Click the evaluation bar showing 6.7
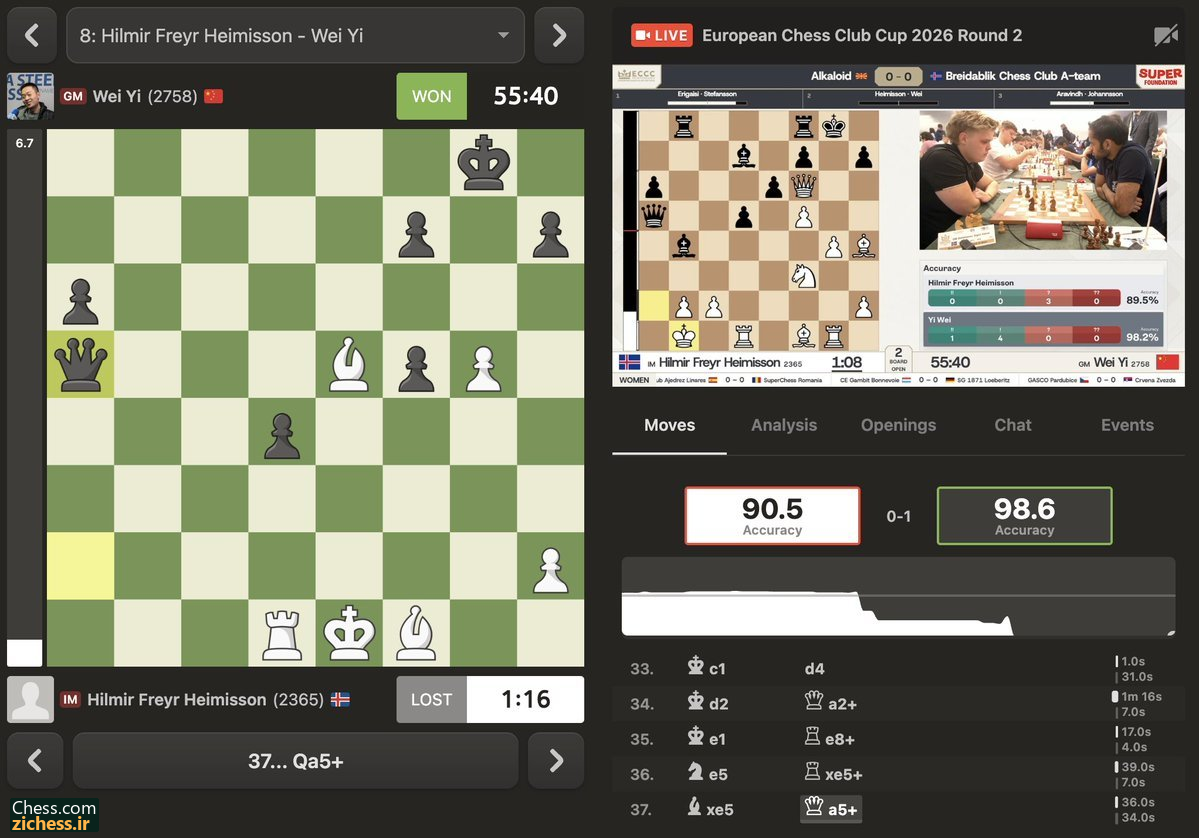The image size is (1199, 838). pos(24,398)
